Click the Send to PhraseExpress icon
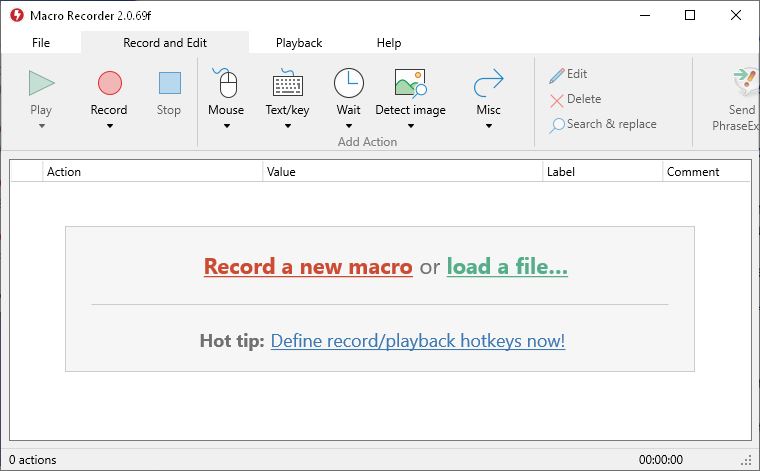The height and width of the screenshot is (471, 760). [x=745, y=82]
